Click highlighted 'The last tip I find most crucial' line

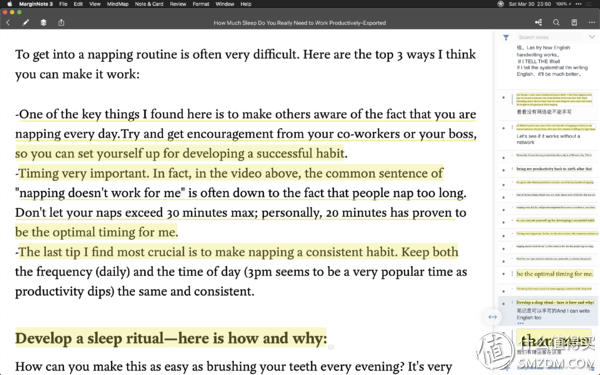point(238,252)
